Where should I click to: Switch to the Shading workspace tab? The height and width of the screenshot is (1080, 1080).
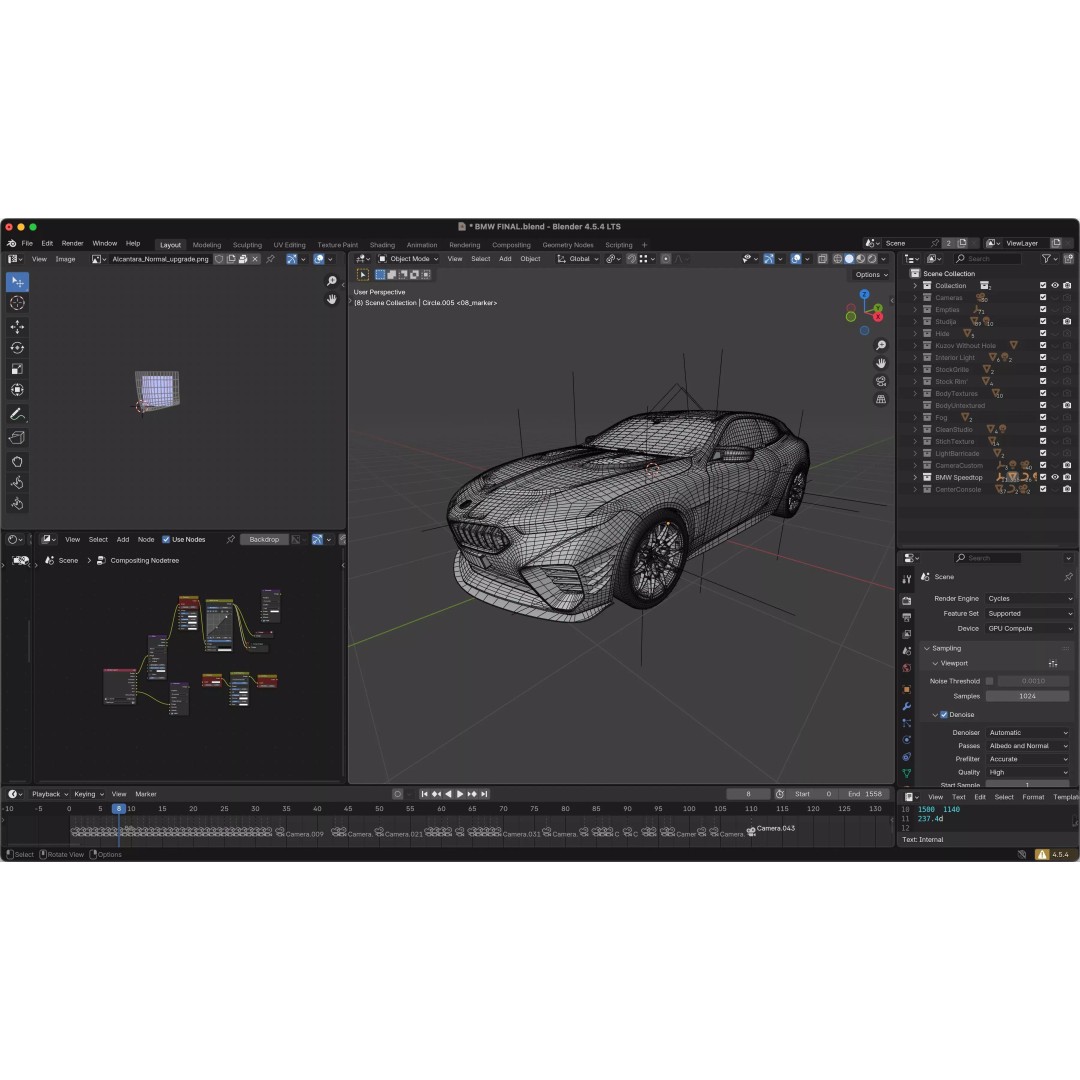pos(382,245)
